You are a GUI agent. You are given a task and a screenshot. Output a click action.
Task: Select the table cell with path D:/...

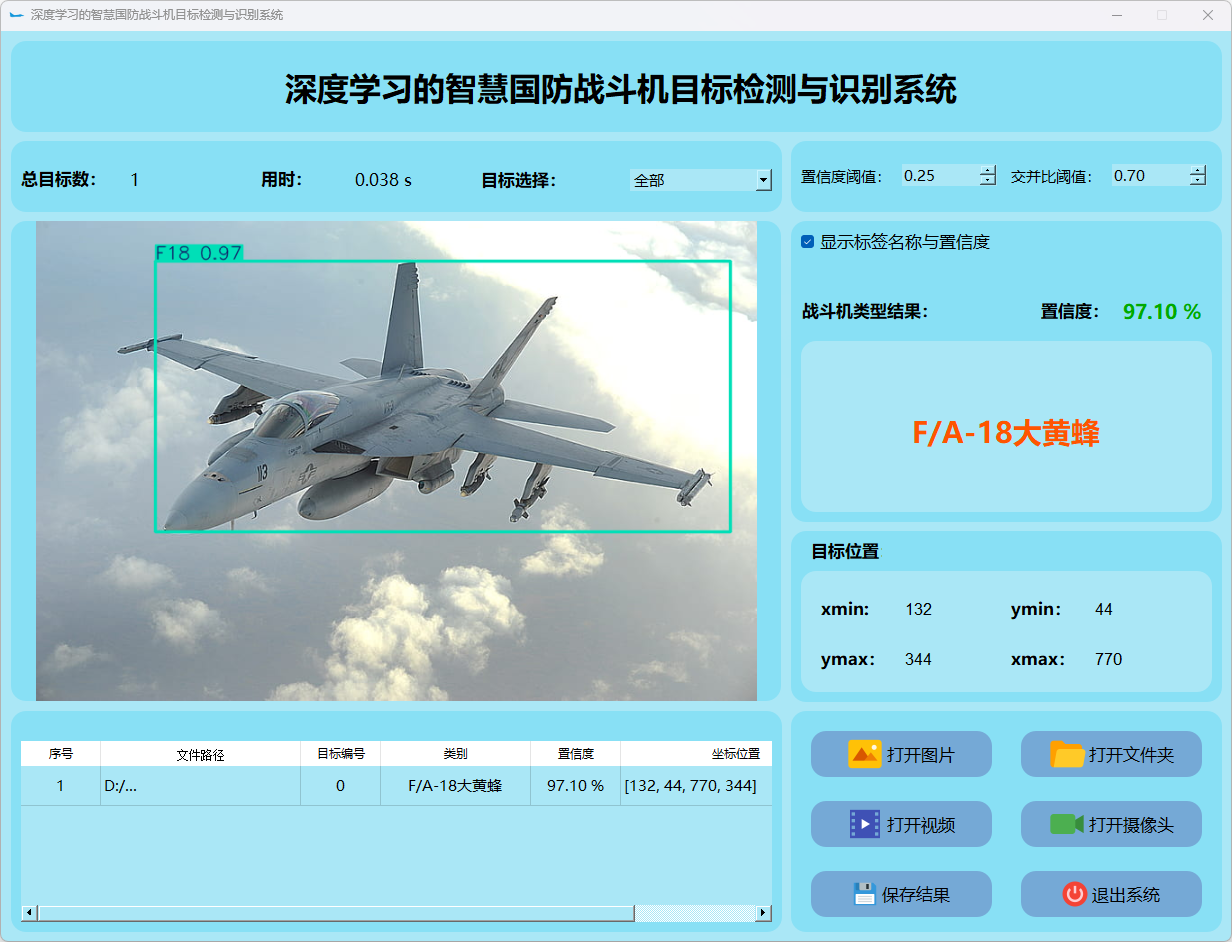[x=201, y=786]
